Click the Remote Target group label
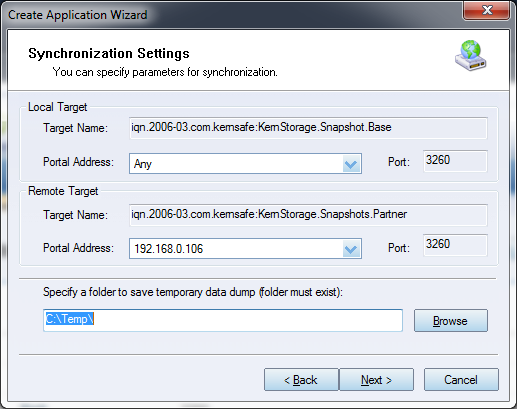 [63, 191]
